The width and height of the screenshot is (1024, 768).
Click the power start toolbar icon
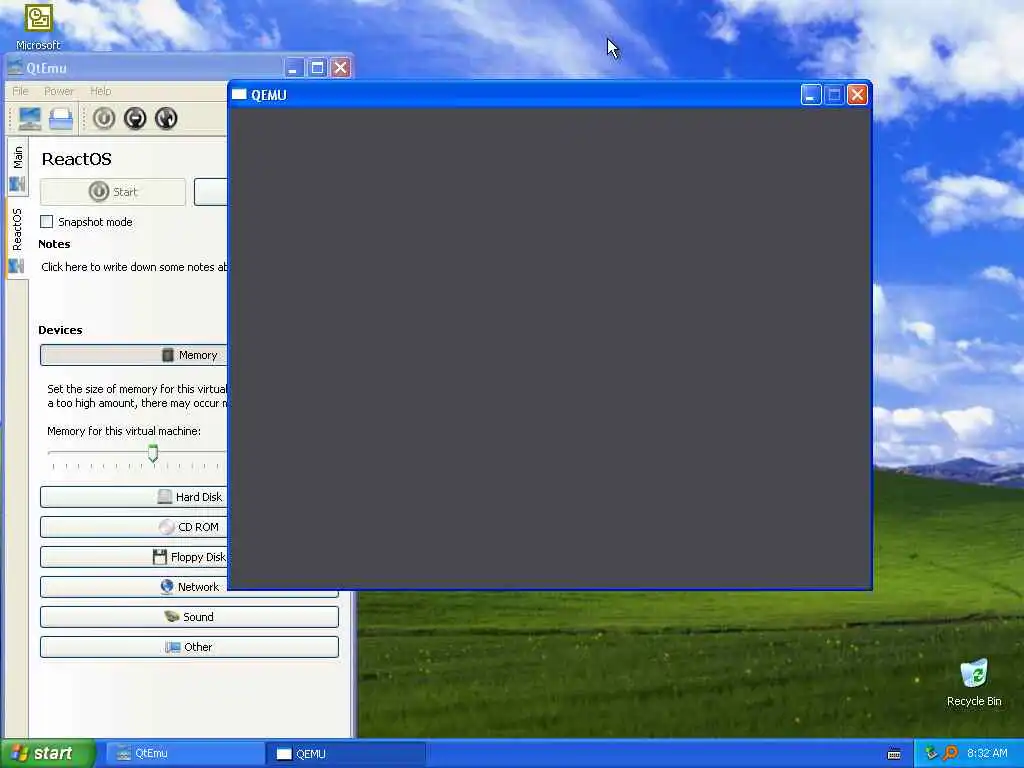click(x=104, y=118)
